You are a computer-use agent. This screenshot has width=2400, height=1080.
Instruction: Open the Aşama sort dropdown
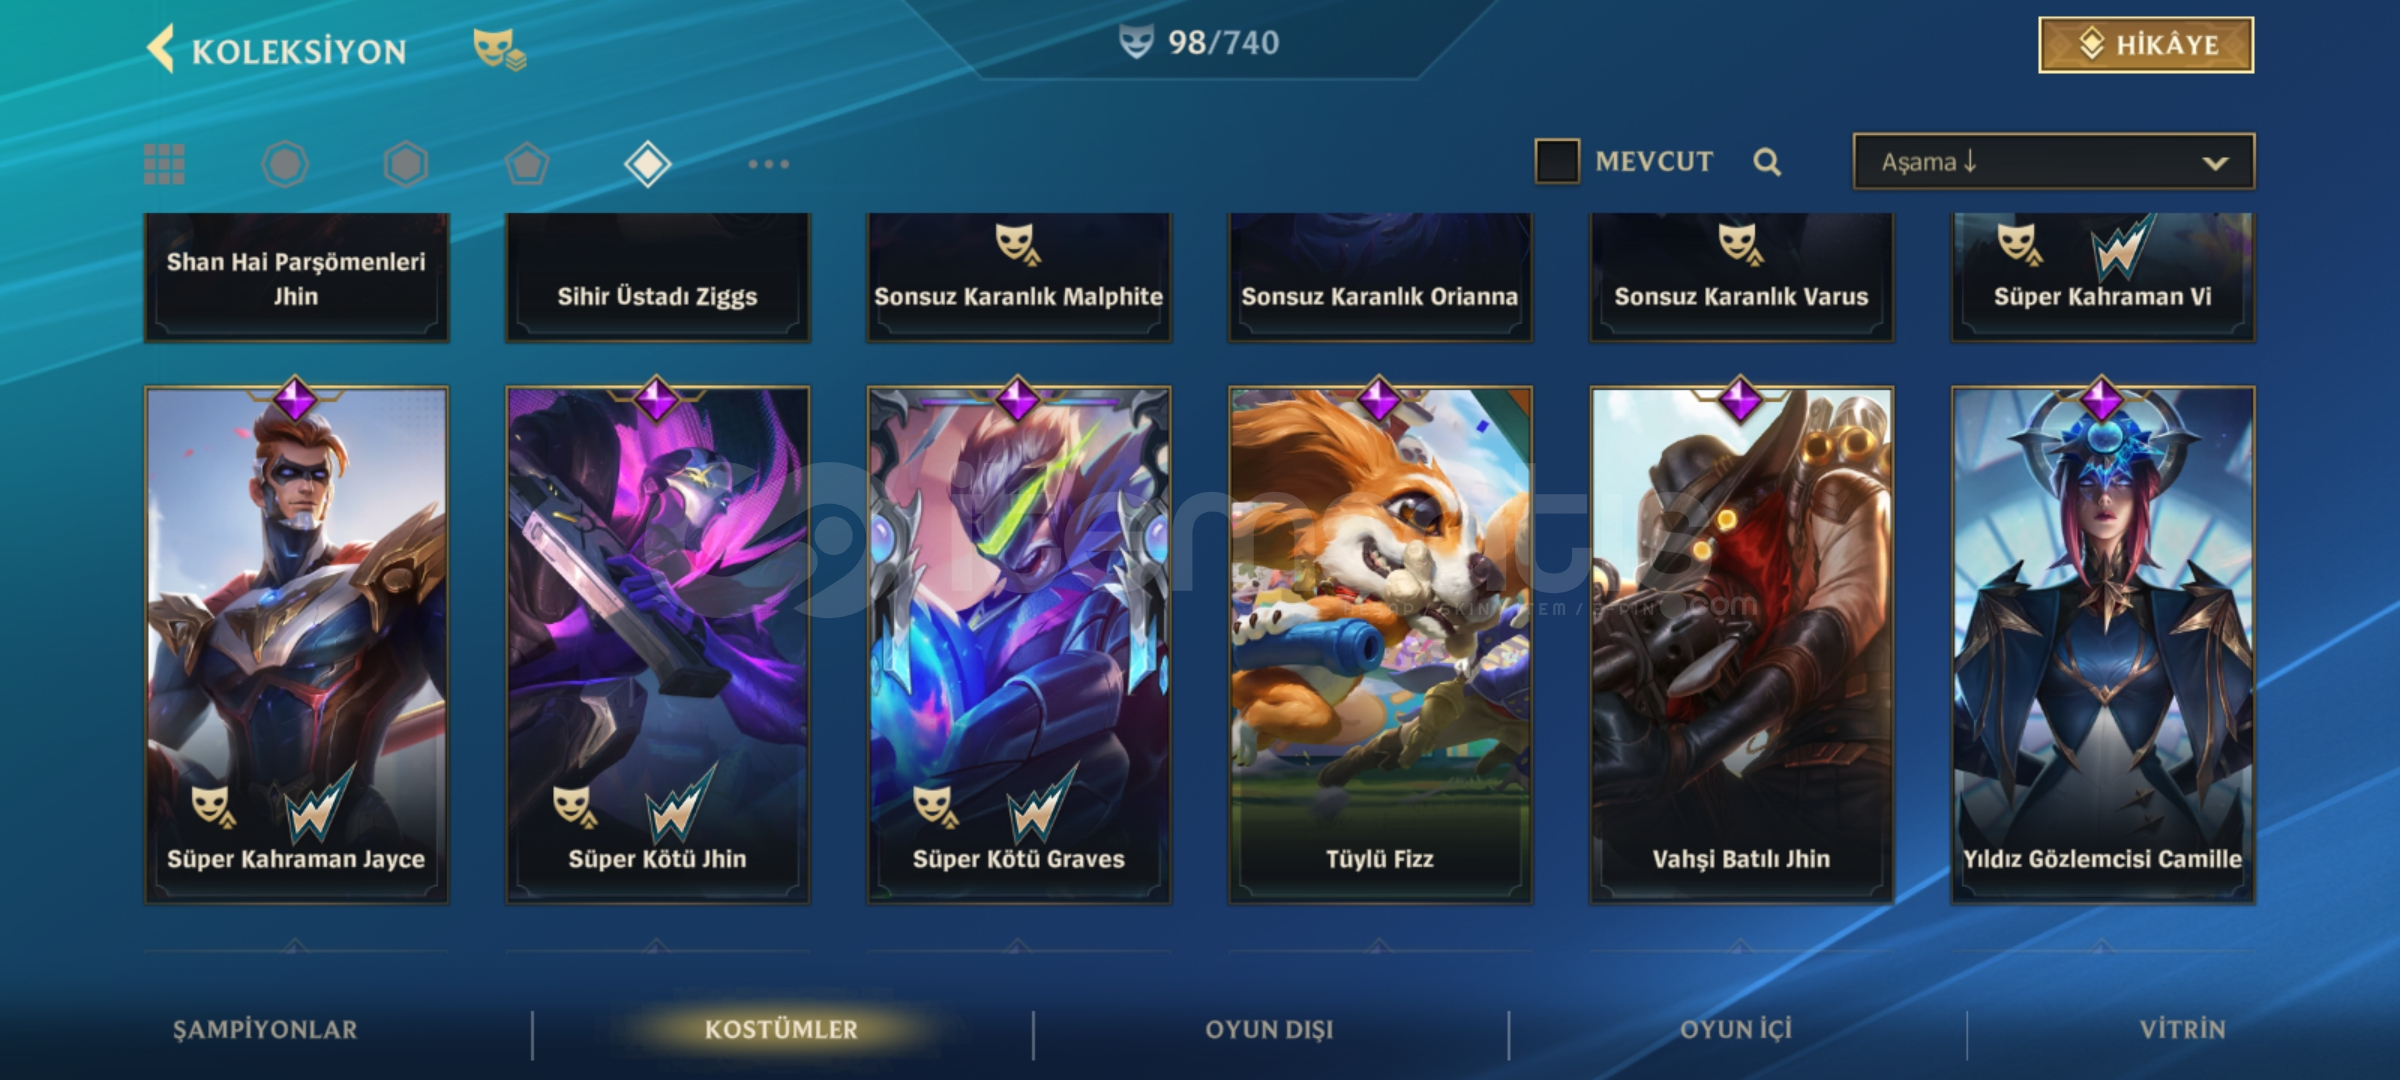click(2054, 161)
